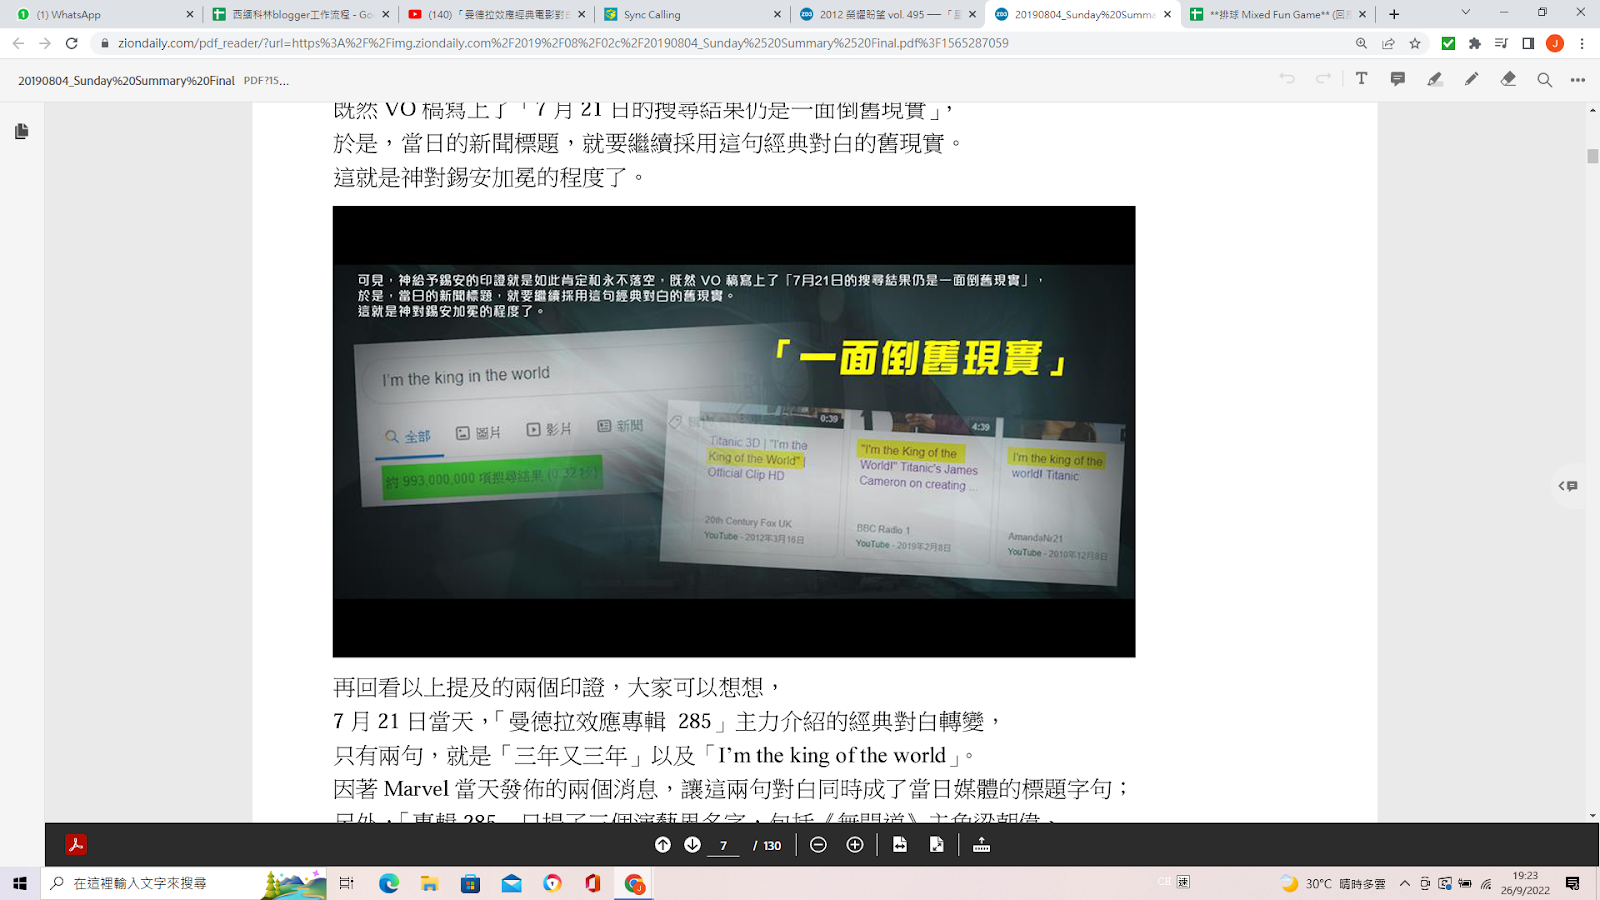Toggle the browser side panel
This screenshot has height=900, width=1600.
[x=1528, y=43]
